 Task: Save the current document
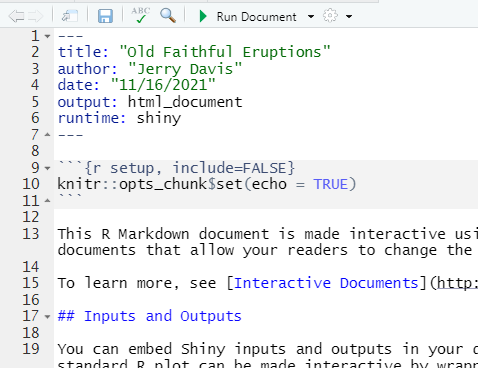(x=105, y=16)
